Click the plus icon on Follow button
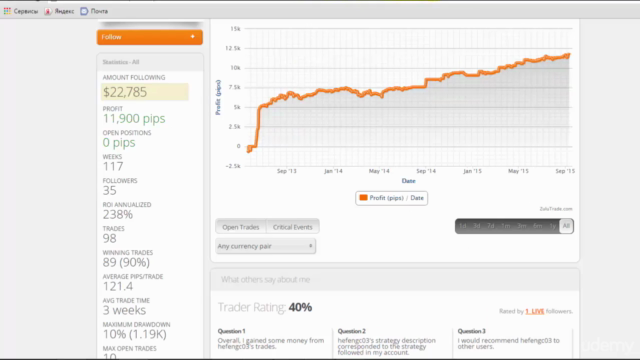640x360 pixels. (x=193, y=37)
